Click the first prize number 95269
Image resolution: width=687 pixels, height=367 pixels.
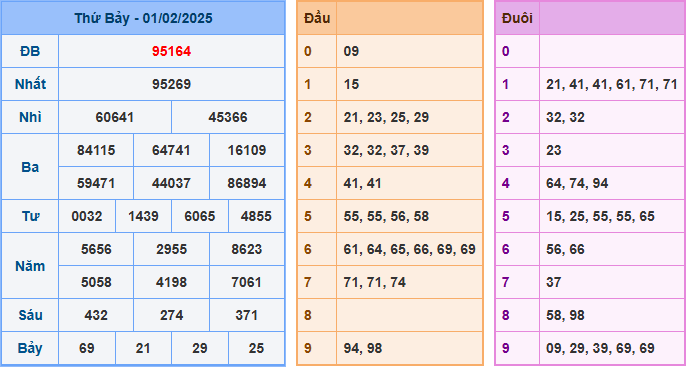coord(171,84)
